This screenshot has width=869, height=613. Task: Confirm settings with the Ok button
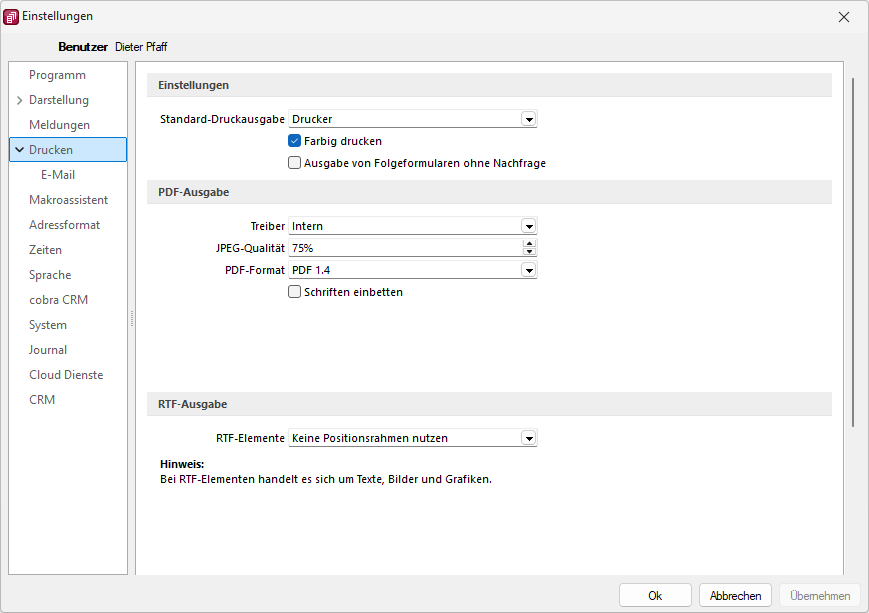pyautogui.click(x=655, y=596)
